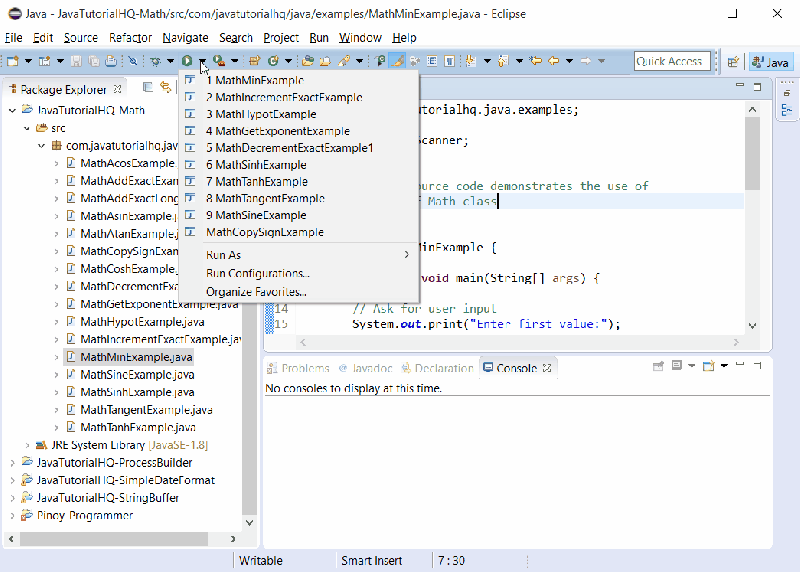Select MathSineExample.java in tree
The image size is (800, 572).
coord(137,375)
